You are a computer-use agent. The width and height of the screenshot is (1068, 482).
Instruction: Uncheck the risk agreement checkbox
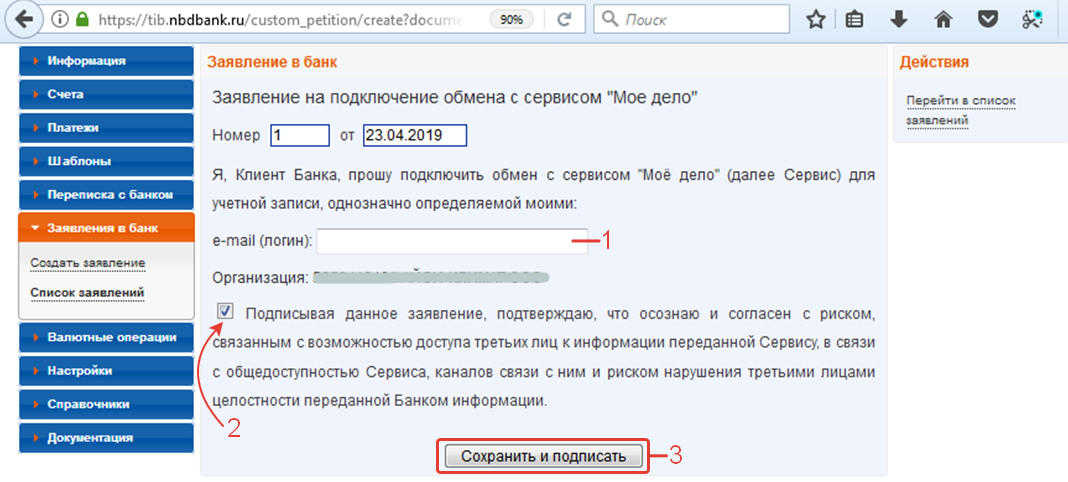coord(225,312)
